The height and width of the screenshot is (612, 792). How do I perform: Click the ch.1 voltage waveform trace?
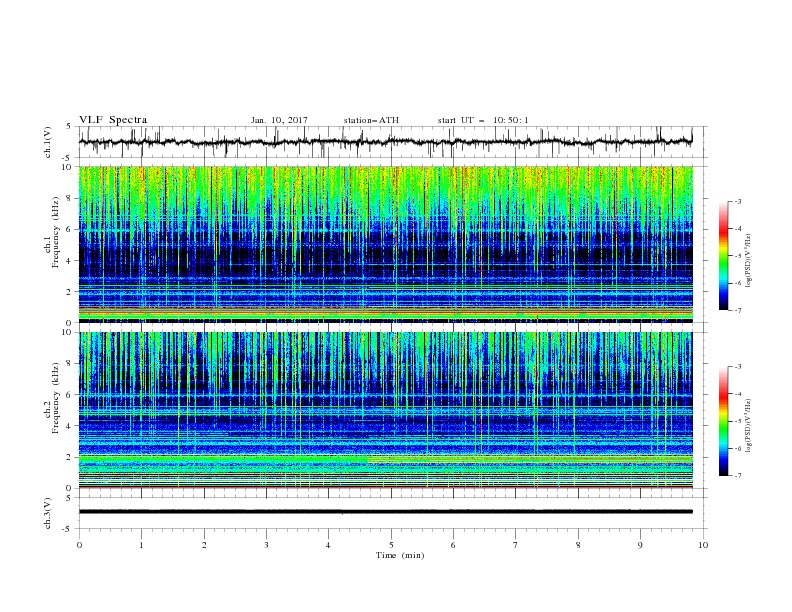(386, 142)
